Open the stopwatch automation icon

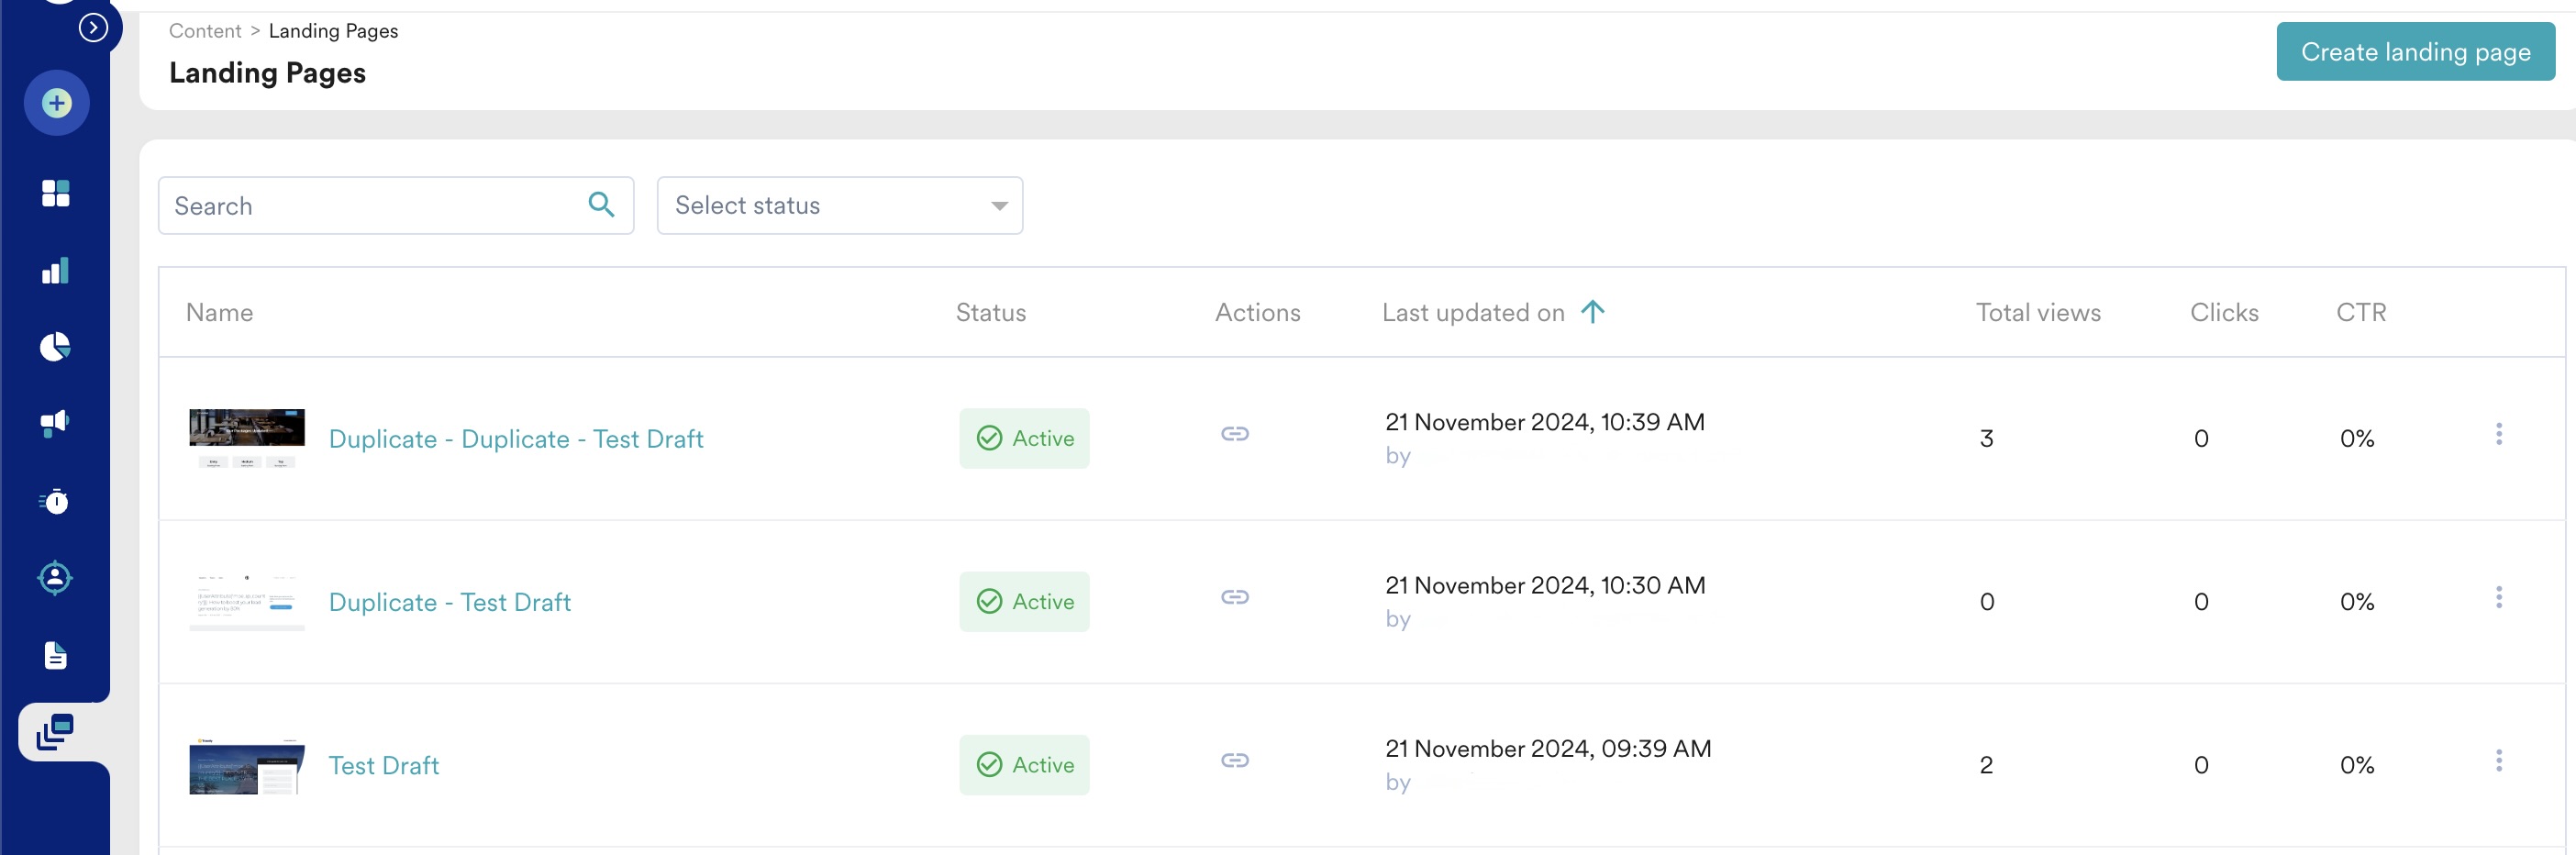coord(55,501)
